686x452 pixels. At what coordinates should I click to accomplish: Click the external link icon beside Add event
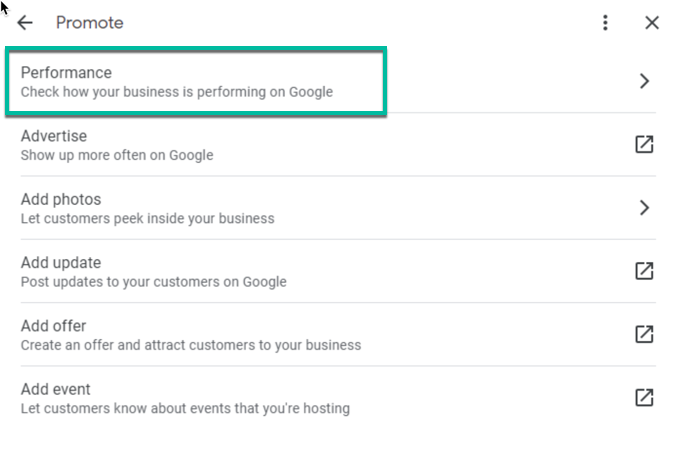coord(644,397)
